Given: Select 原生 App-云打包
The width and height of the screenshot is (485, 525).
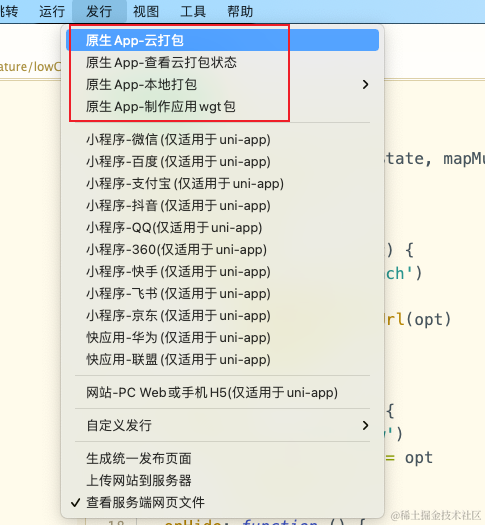Looking at the screenshot, I should tap(223, 40).
